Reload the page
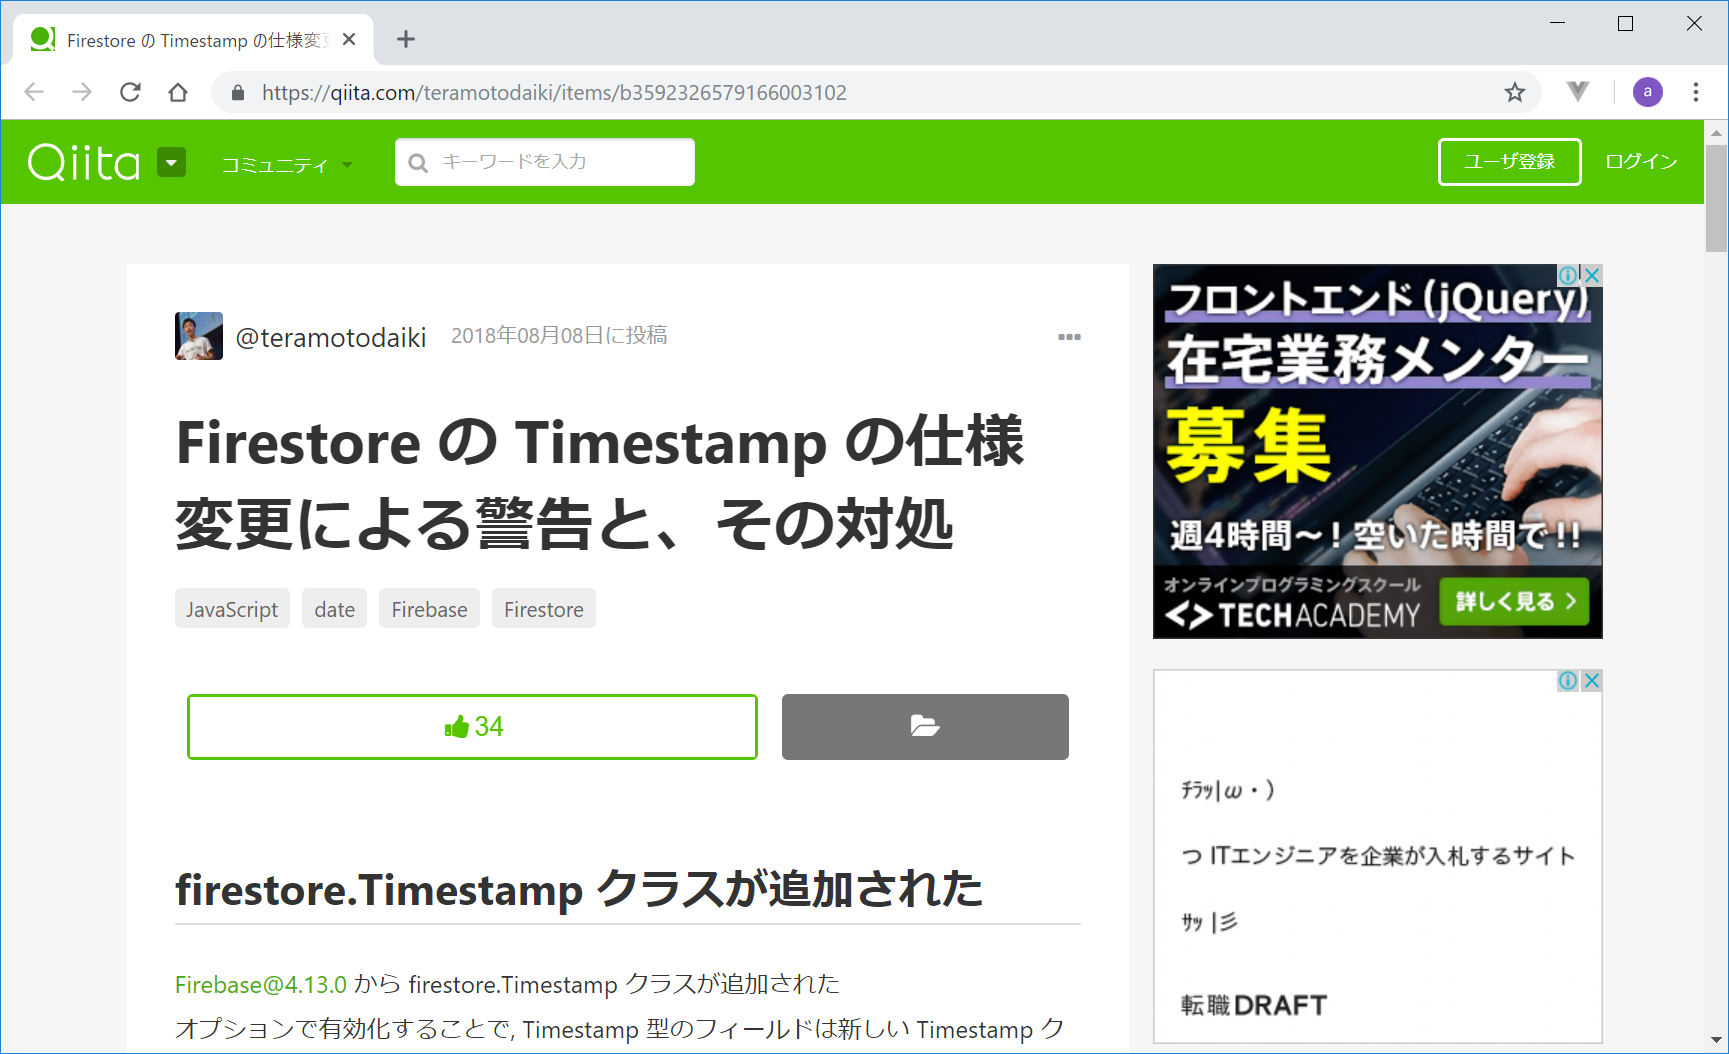The width and height of the screenshot is (1729, 1054). [130, 93]
